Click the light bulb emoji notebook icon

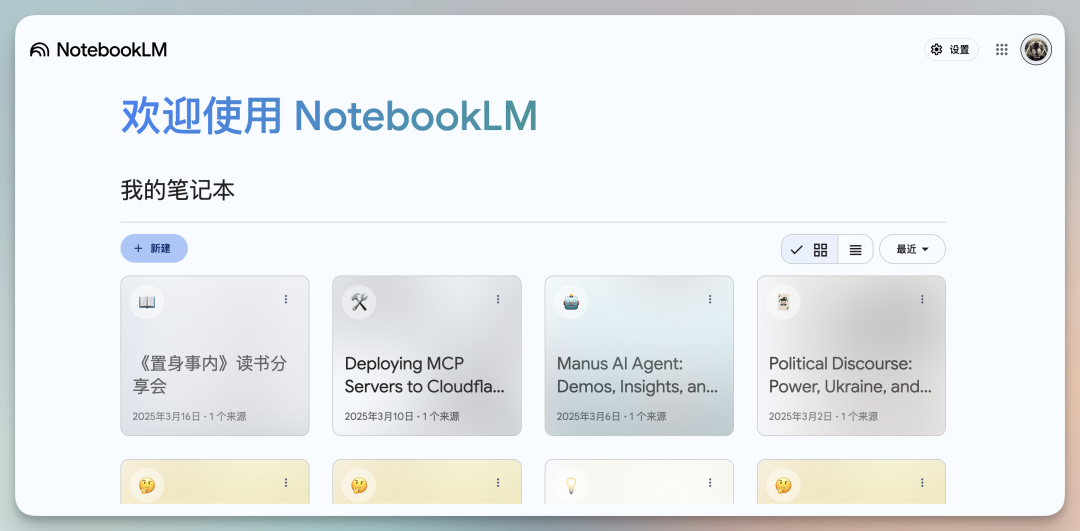click(571, 486)
